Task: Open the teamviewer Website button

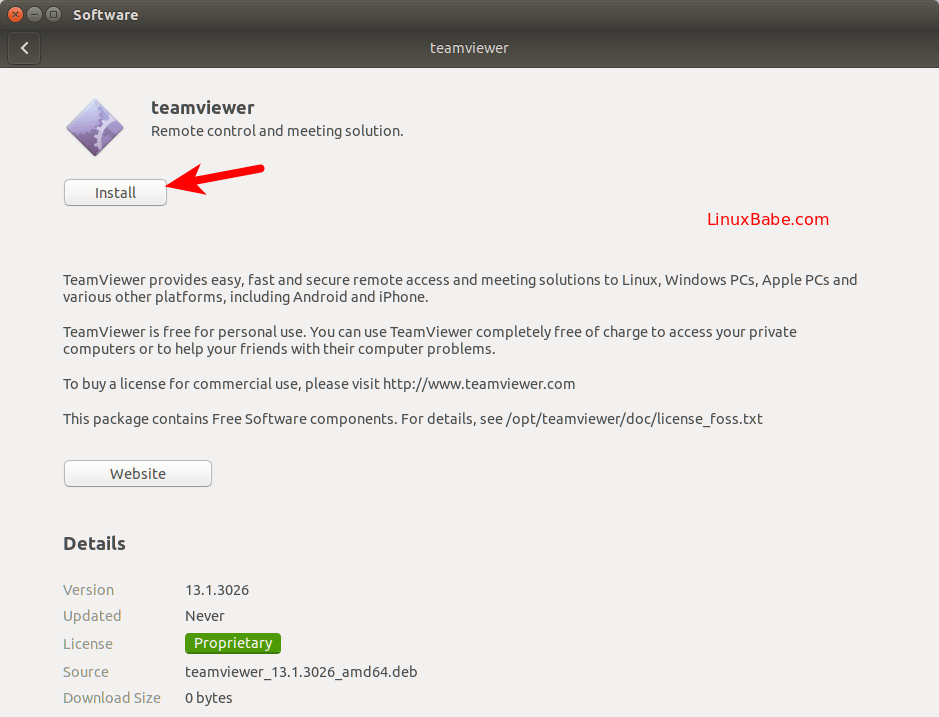Action: 138,473
